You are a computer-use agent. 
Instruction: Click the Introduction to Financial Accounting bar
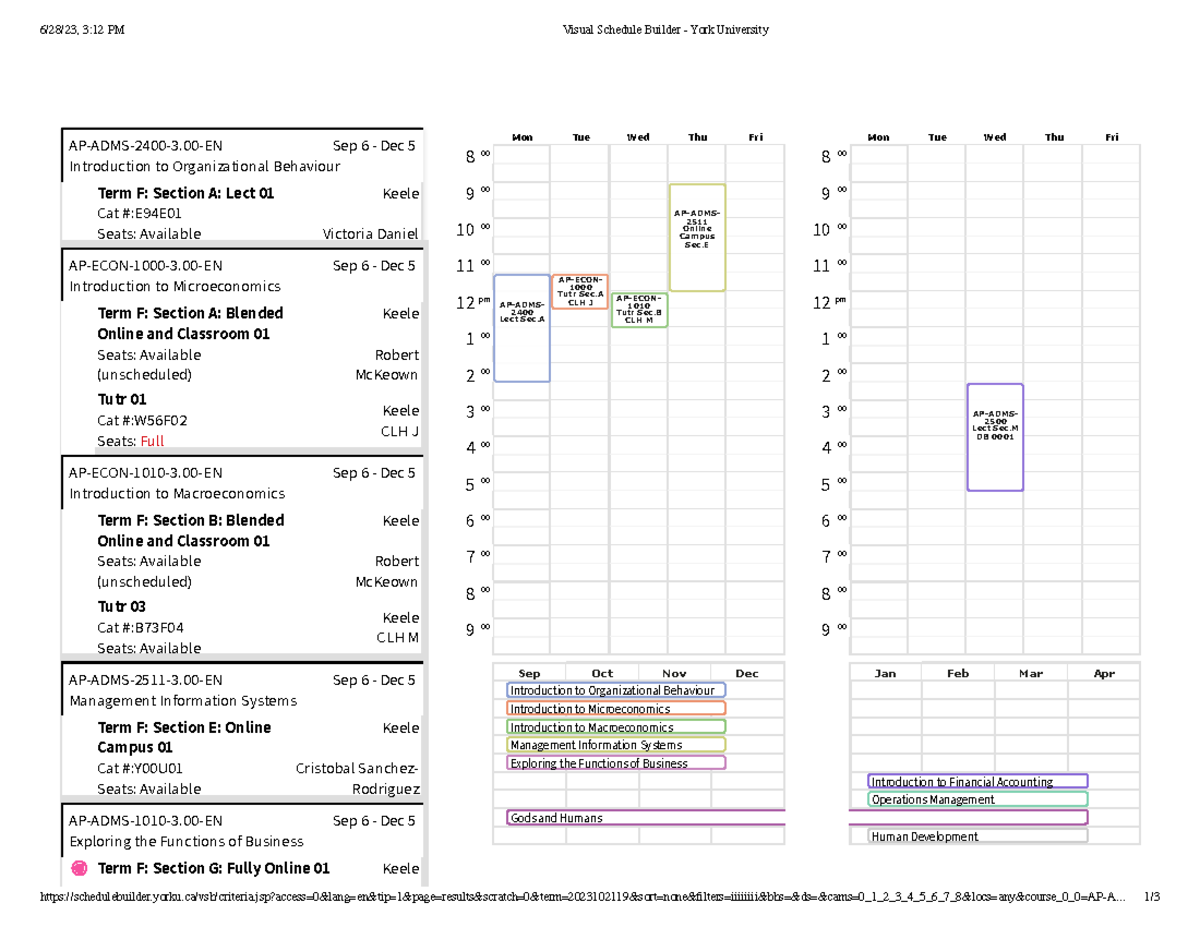pyautogui.click(x=977, y=782)
